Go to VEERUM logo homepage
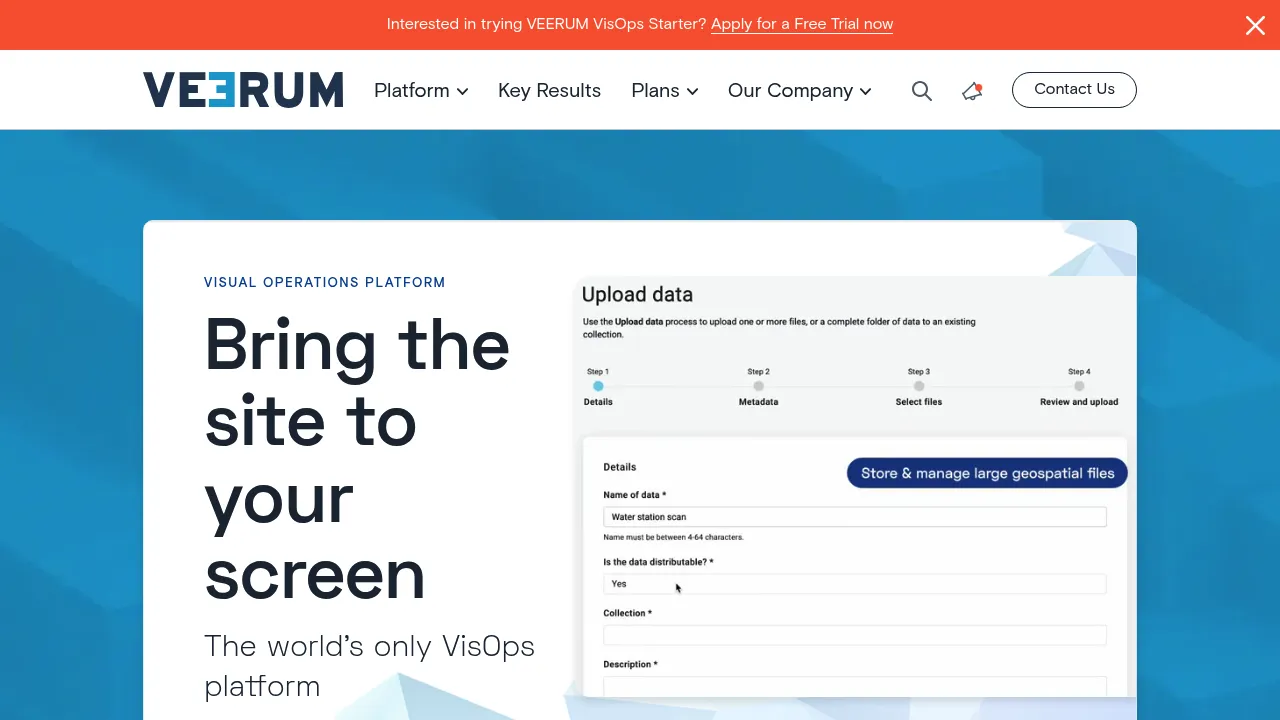The image size is (1280, 720). pyautogui.click(x=243, y=90)
